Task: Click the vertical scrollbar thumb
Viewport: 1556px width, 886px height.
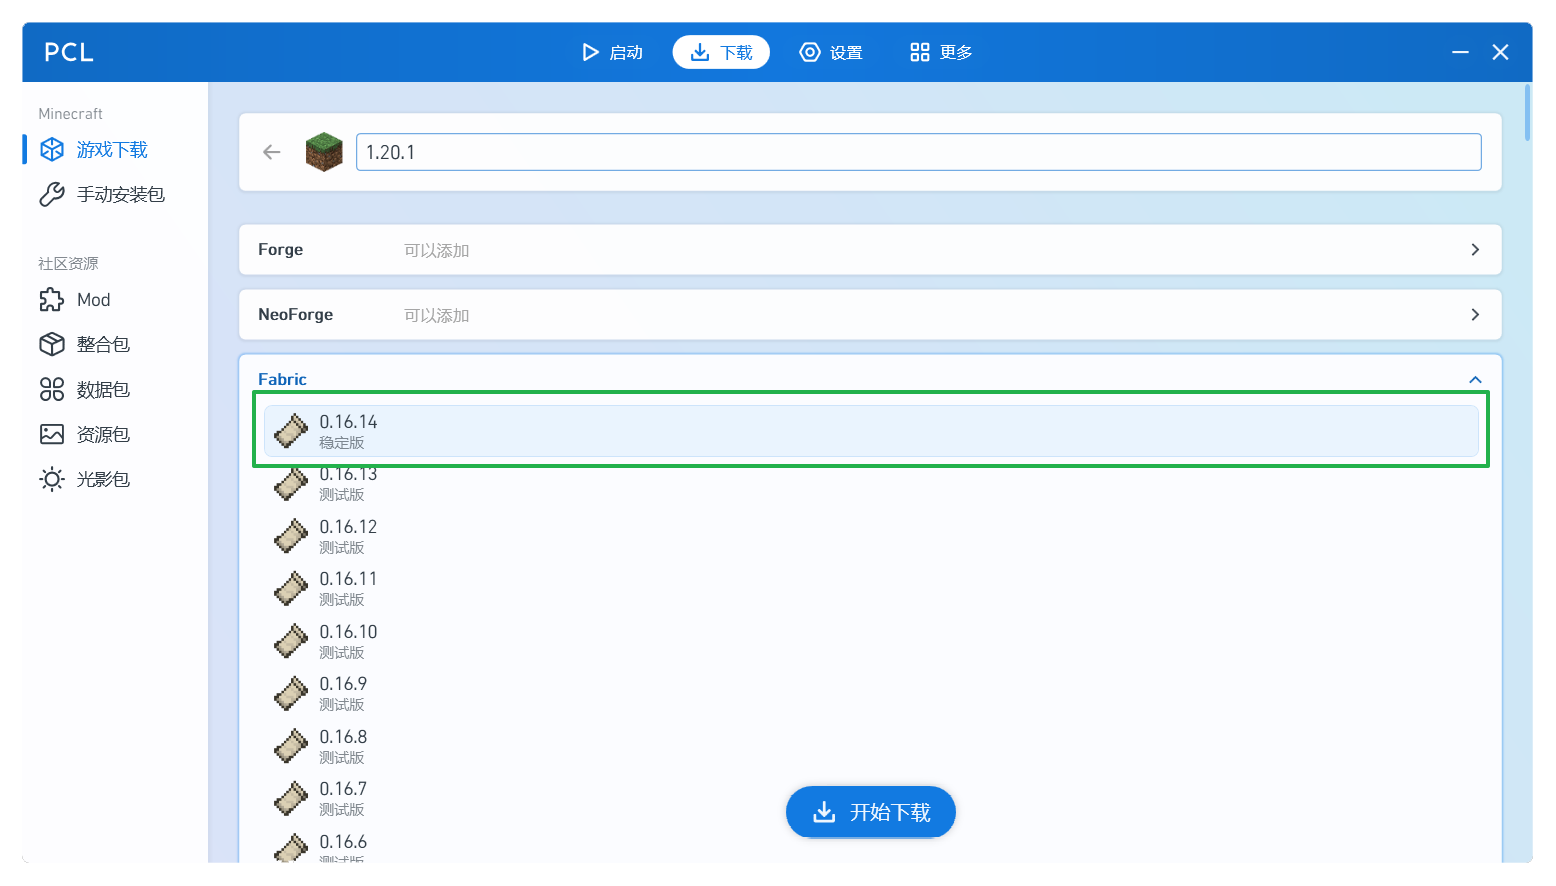Action: pos(1527,113)
